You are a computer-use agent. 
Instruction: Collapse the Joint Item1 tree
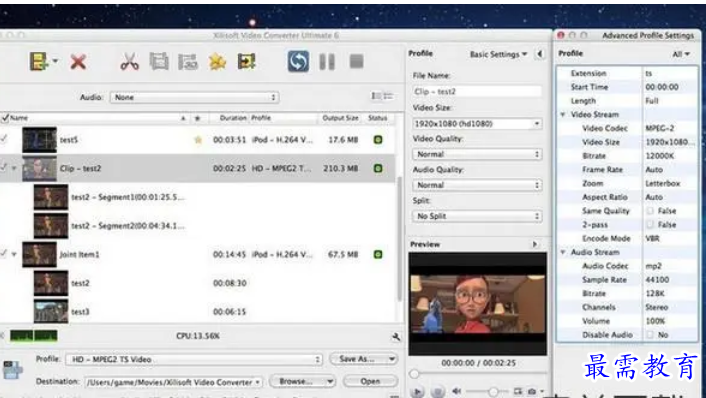coord(14,254)
